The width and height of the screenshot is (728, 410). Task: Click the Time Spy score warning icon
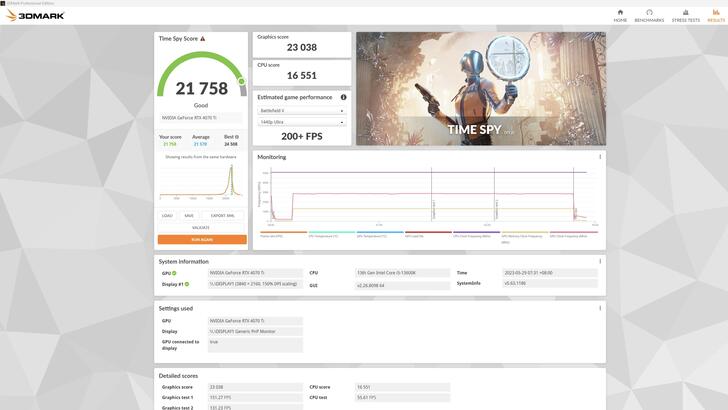(203, 39)
